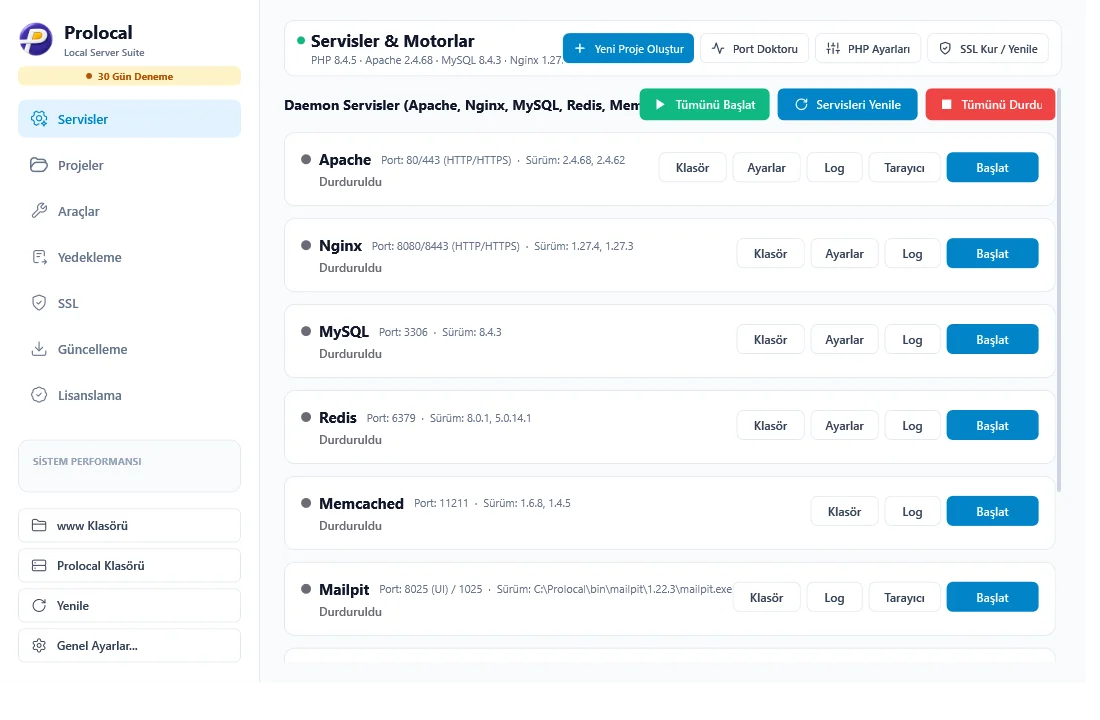Click the plus icon on Yeni Proje Oluştur

(x=579, y=48)
